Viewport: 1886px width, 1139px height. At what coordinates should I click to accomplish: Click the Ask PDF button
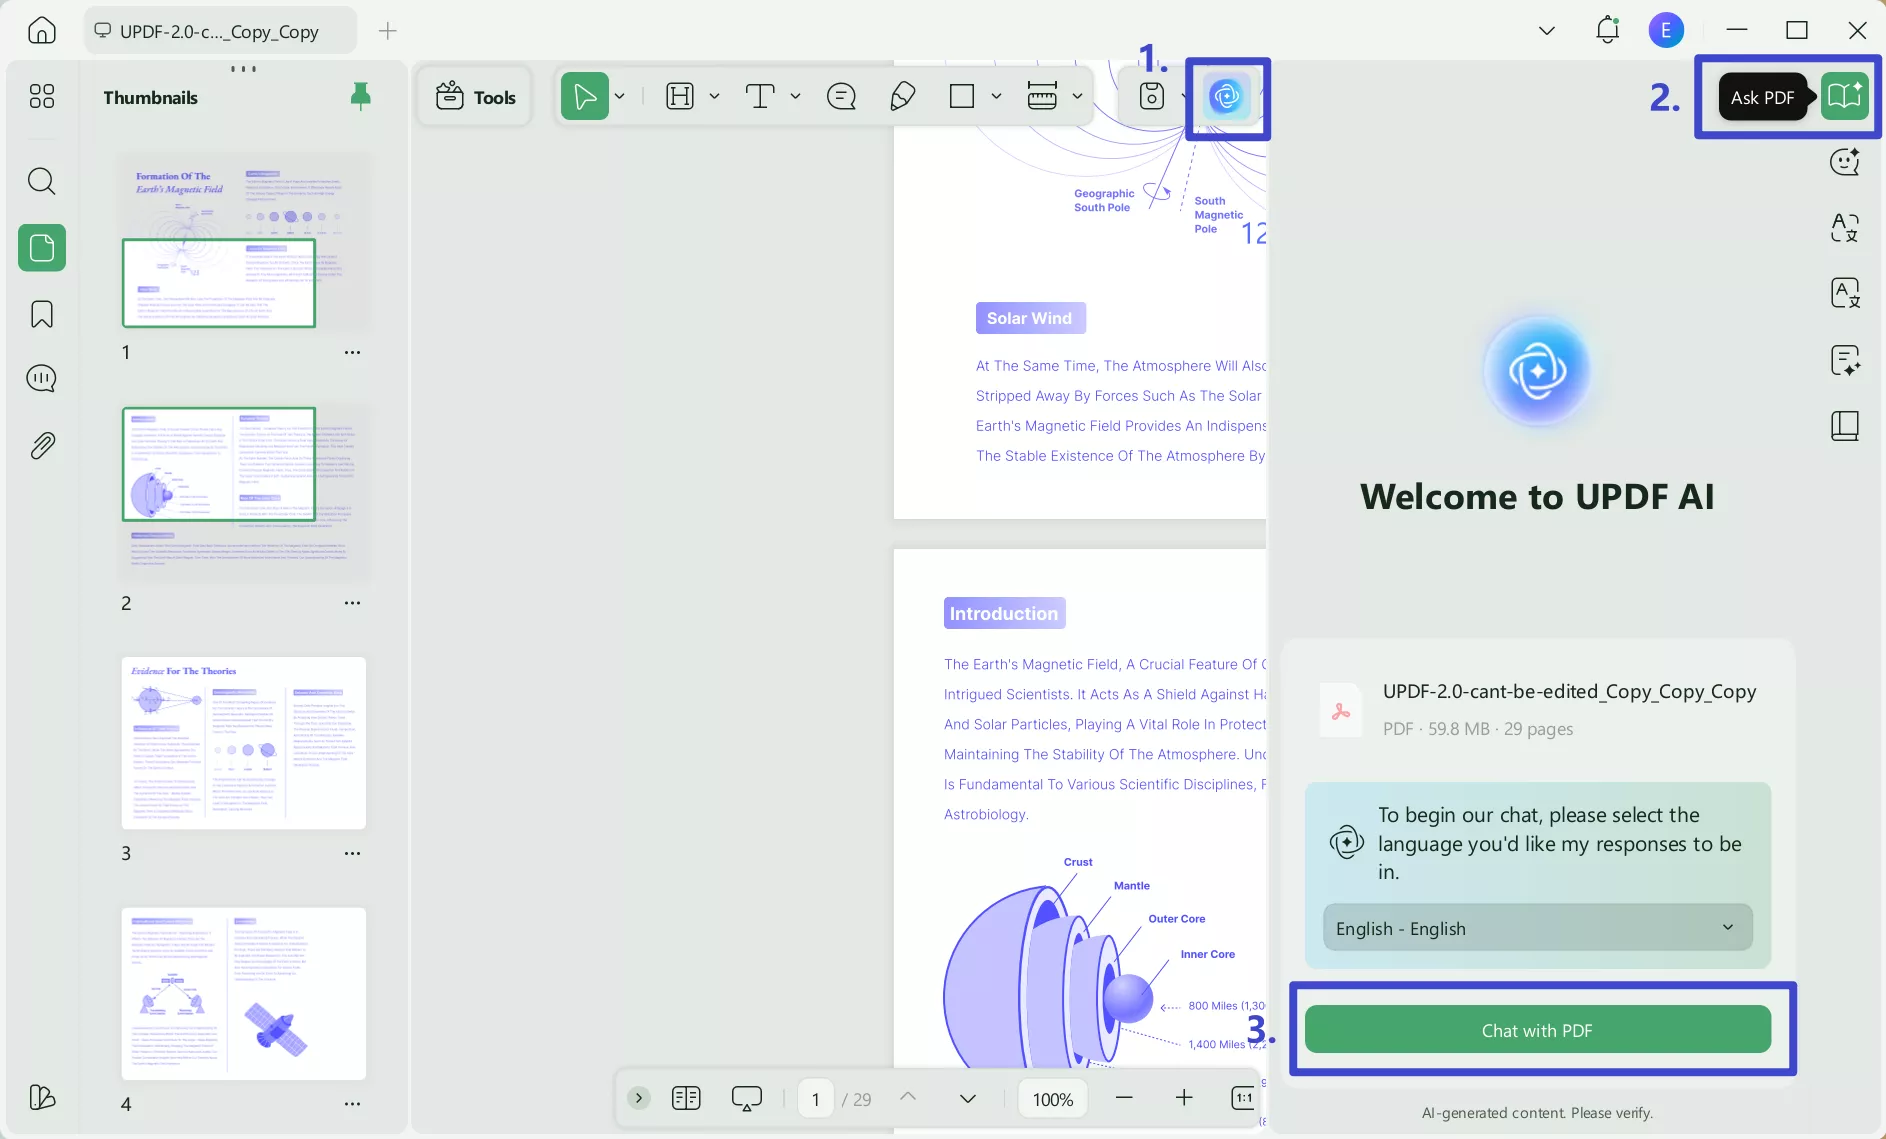click(1764, 96)
